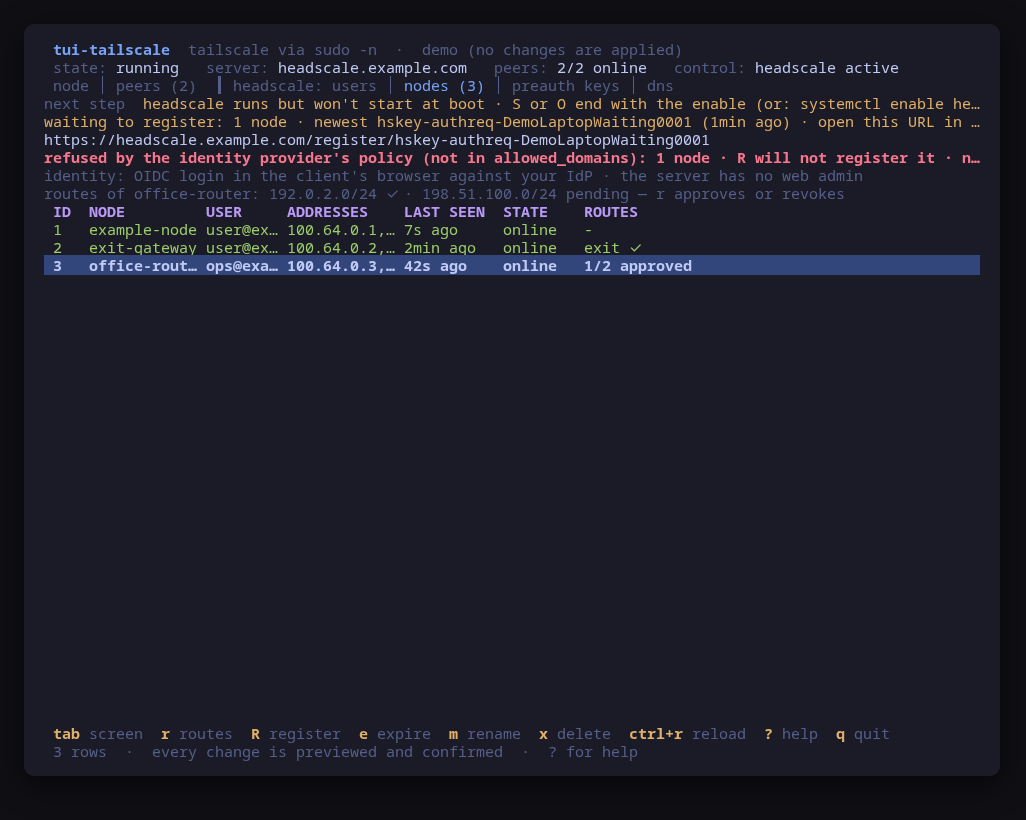
Task: Select the nodes (3) tab
Action: 444,86
